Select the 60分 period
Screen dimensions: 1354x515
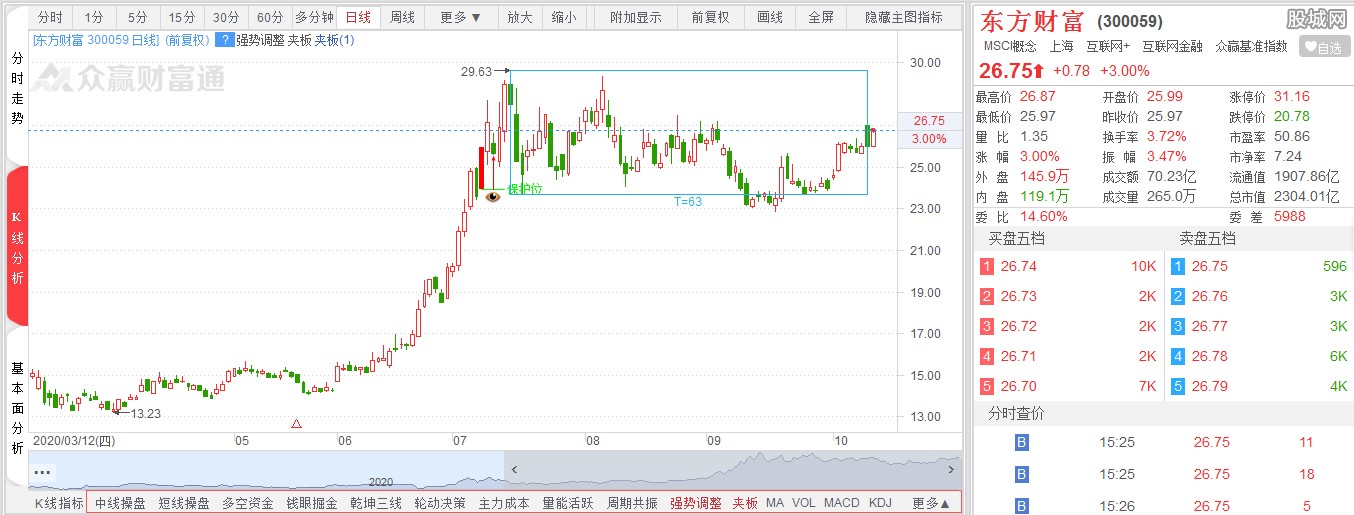coord(270,17)
